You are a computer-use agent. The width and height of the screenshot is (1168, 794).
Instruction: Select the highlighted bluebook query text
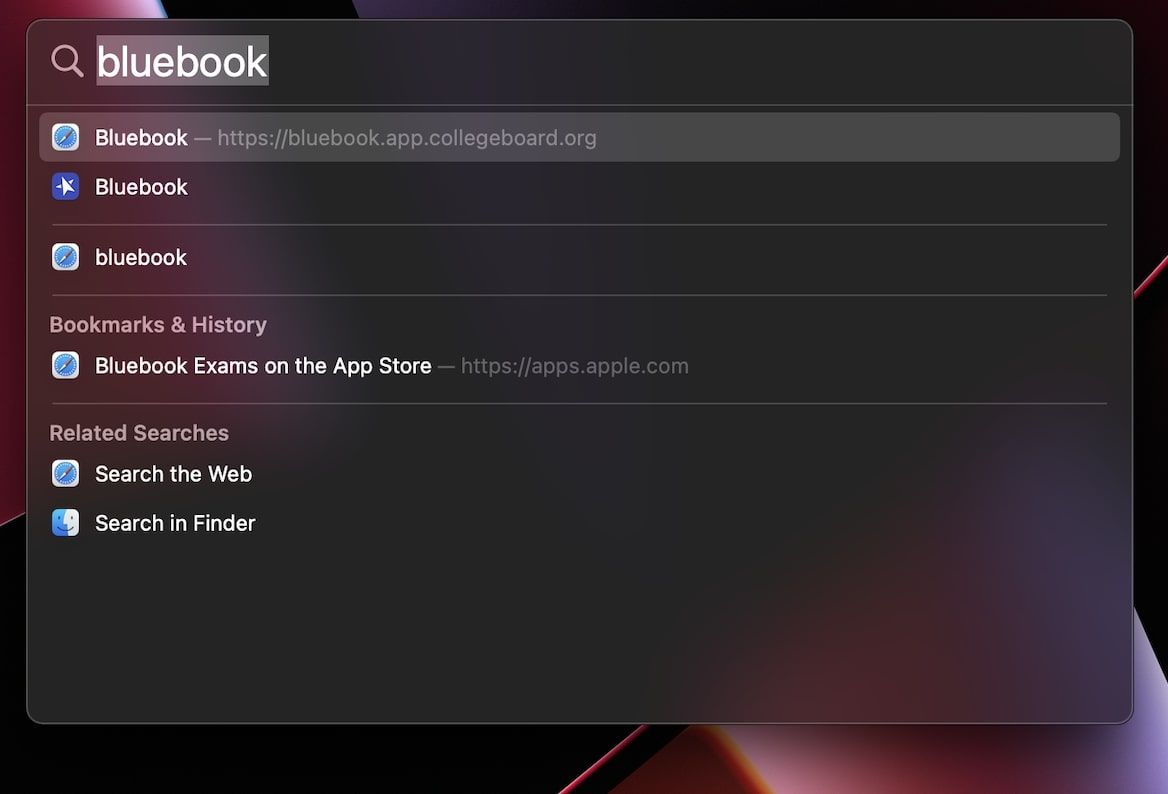pos(183,61)
